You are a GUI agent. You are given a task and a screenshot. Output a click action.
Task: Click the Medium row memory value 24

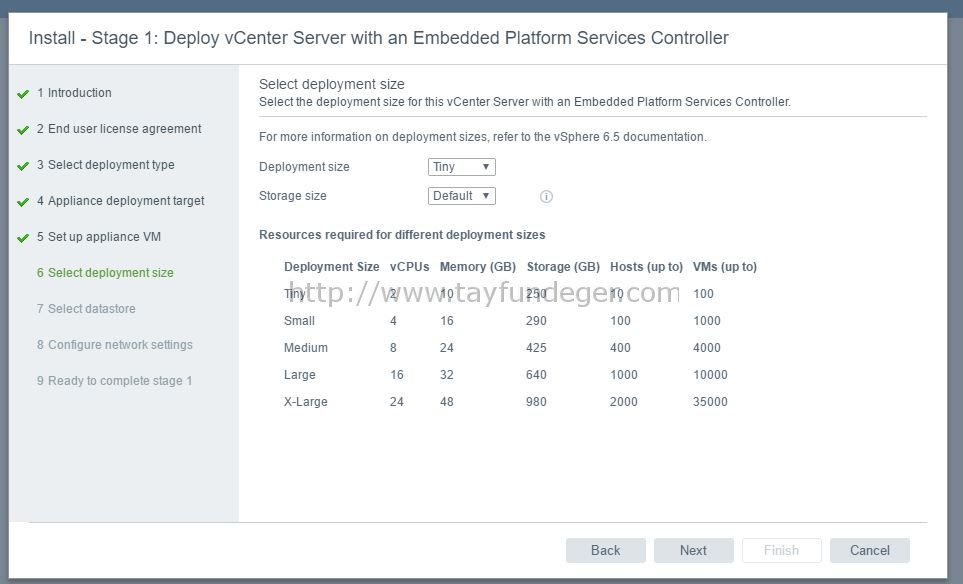coord(446,348)
